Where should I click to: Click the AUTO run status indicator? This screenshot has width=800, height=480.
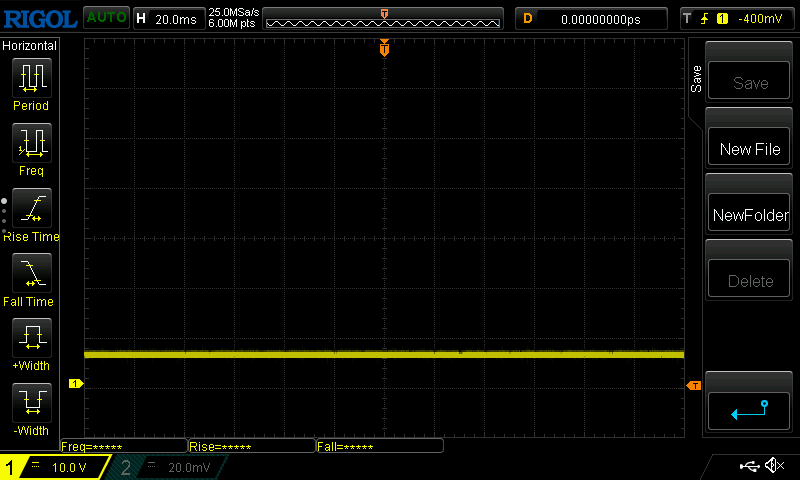click(x=106, y=17)
